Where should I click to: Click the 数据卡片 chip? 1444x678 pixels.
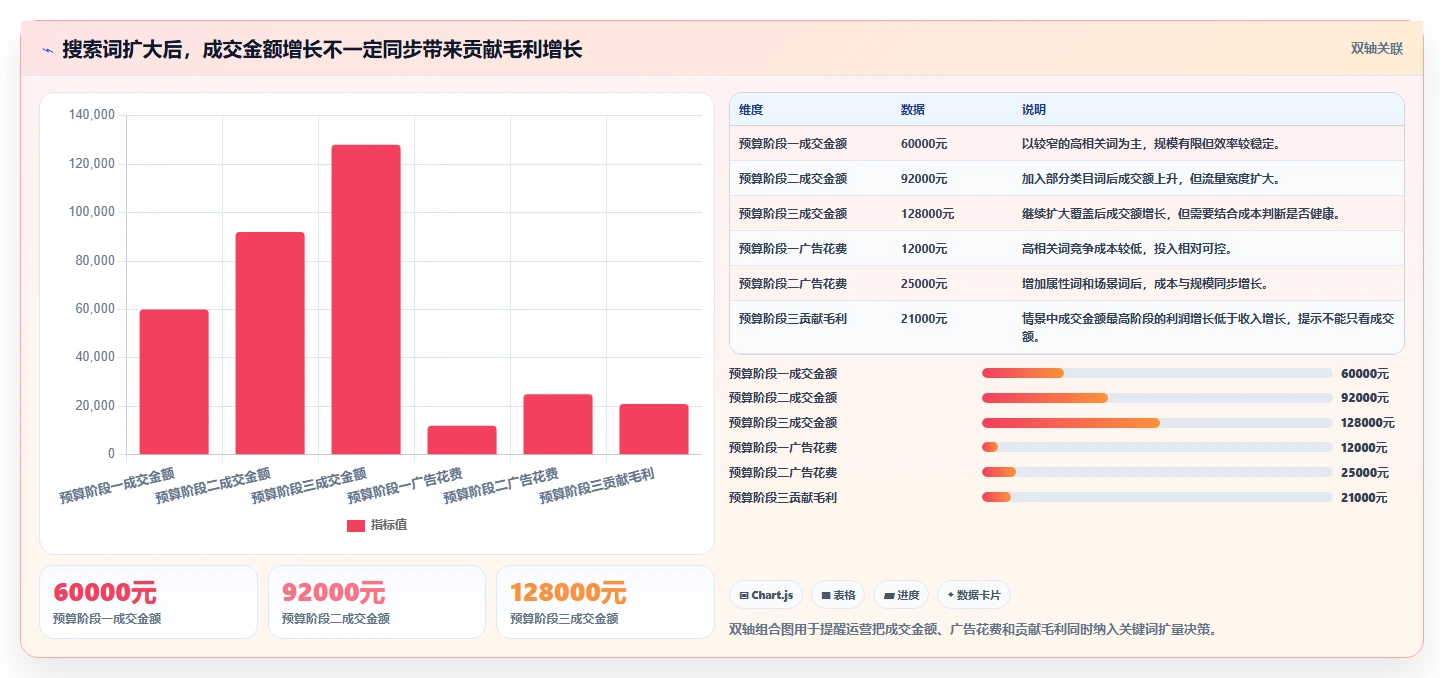coord(974,595)
